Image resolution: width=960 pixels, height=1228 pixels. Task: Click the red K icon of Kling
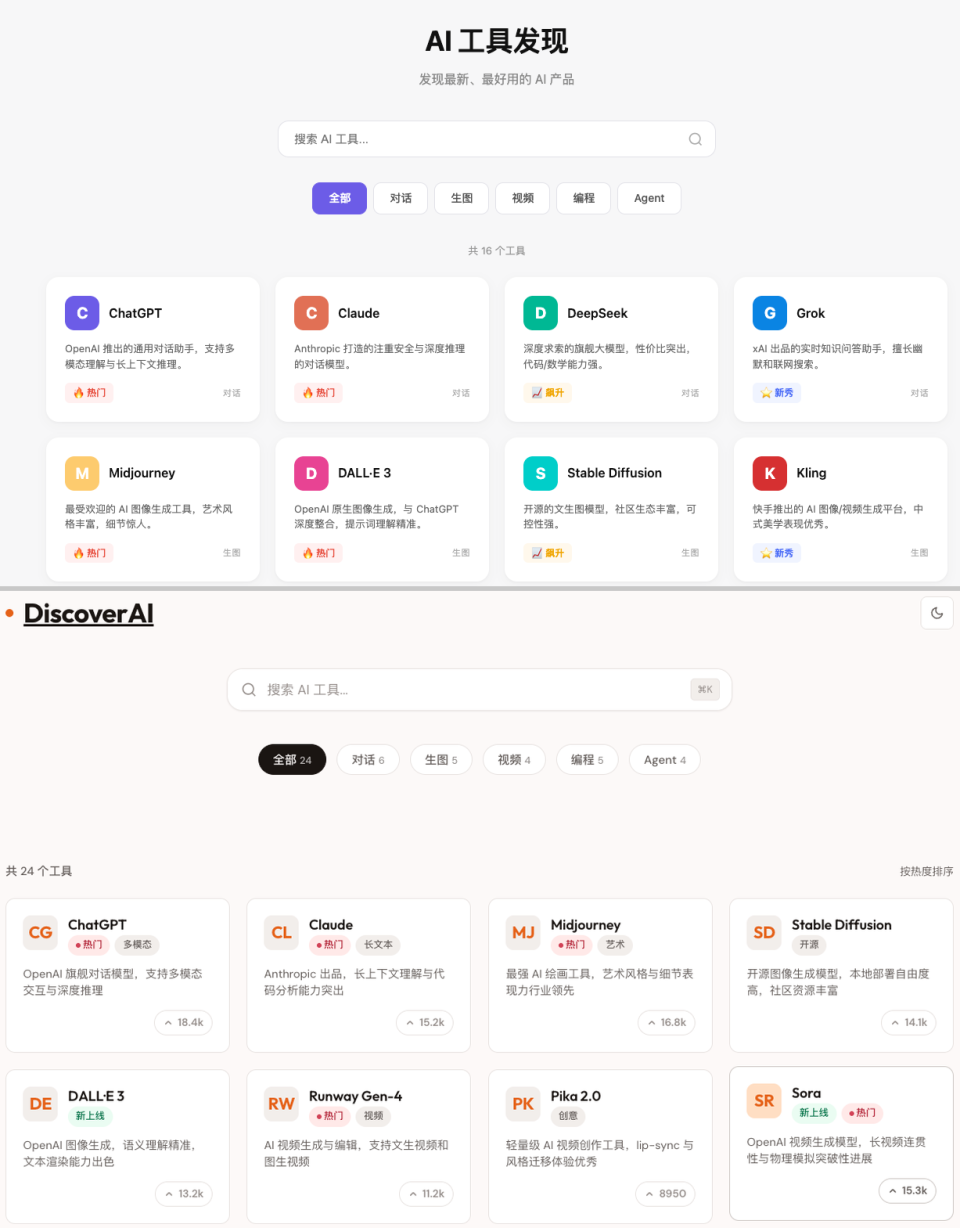tap(770, 473)
